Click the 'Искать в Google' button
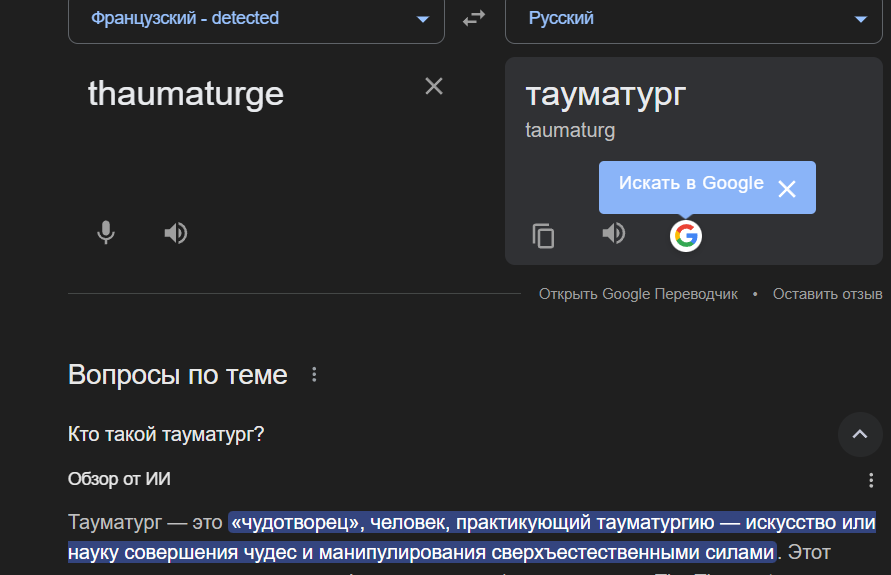This screenshot has height=575, width=891. (691, 184)
